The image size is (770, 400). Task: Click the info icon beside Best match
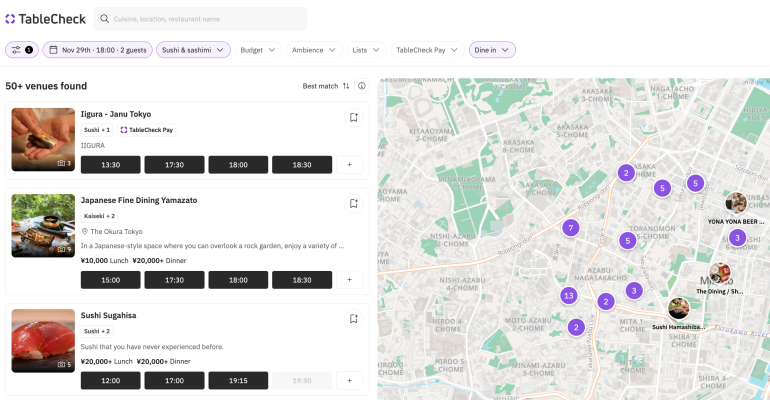tap(362, 86)
